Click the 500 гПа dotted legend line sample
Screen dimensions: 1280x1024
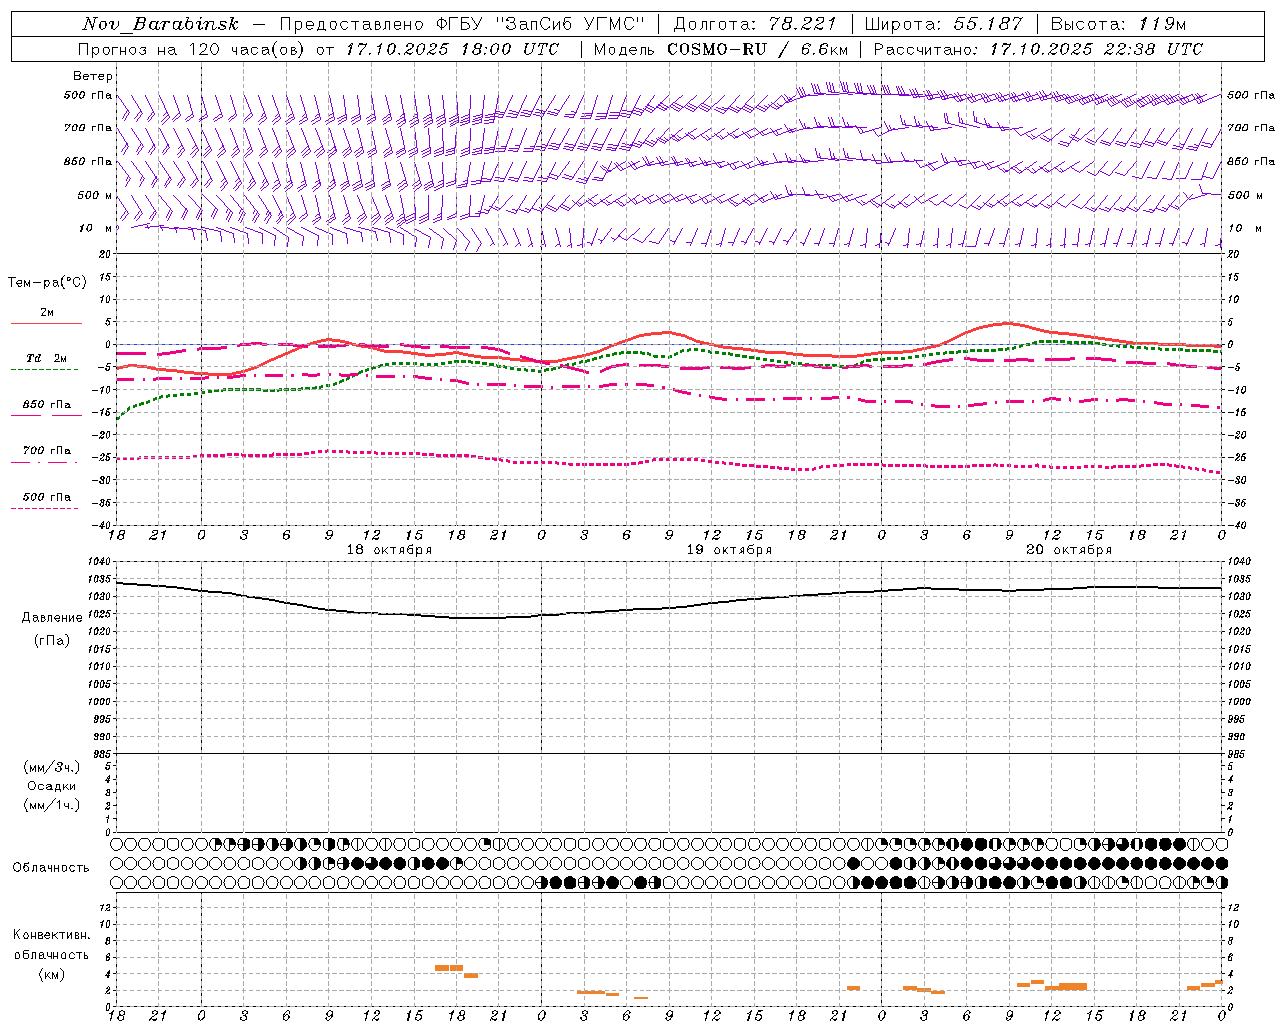point(44,508)
